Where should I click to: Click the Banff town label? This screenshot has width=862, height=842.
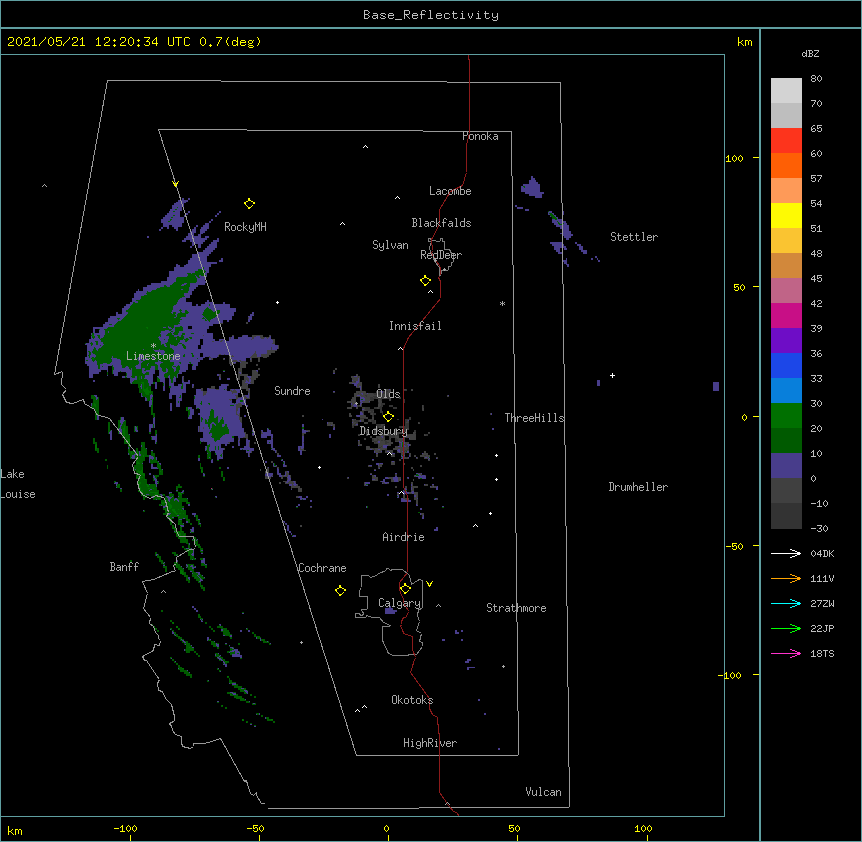(x=124, y=567)
